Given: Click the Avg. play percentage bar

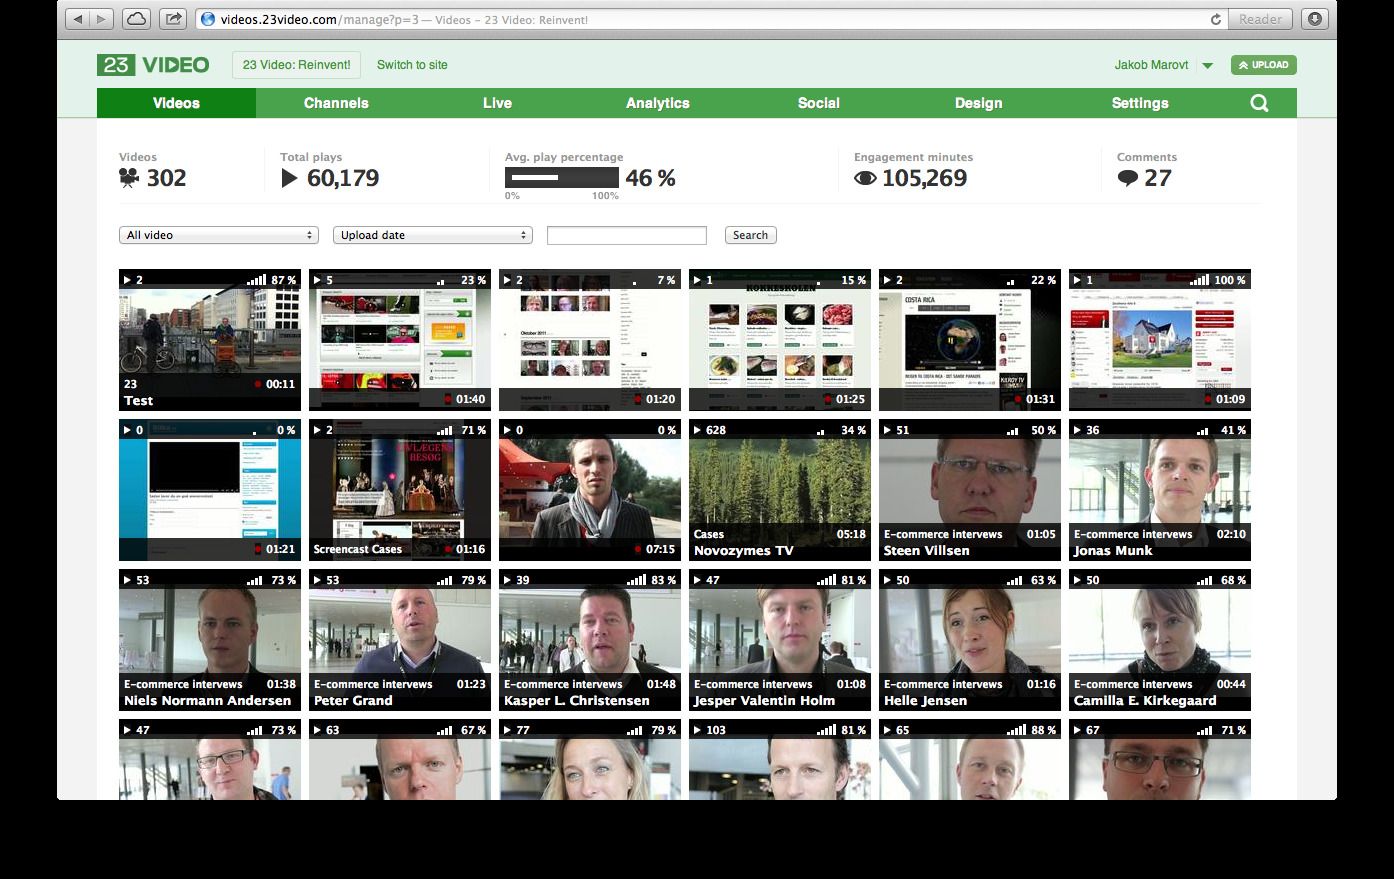Looking at the screenshot, I should pyautogui.click(x=561, y=178).
